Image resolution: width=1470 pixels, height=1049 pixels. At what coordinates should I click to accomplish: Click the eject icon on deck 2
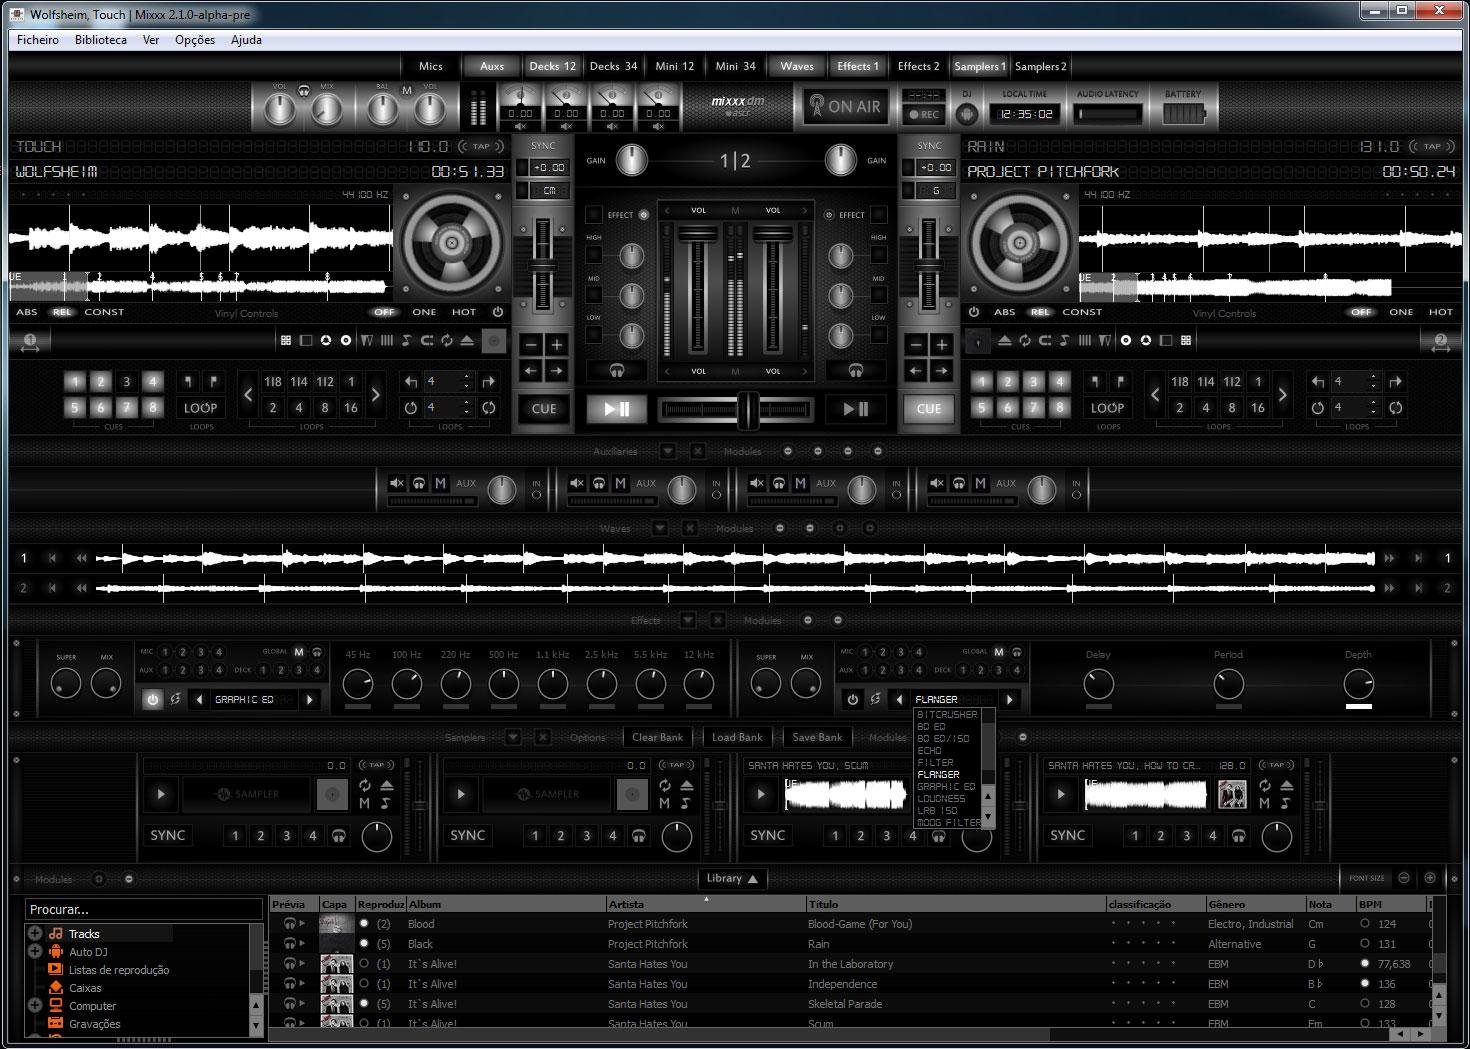[x=1004, y=341]
